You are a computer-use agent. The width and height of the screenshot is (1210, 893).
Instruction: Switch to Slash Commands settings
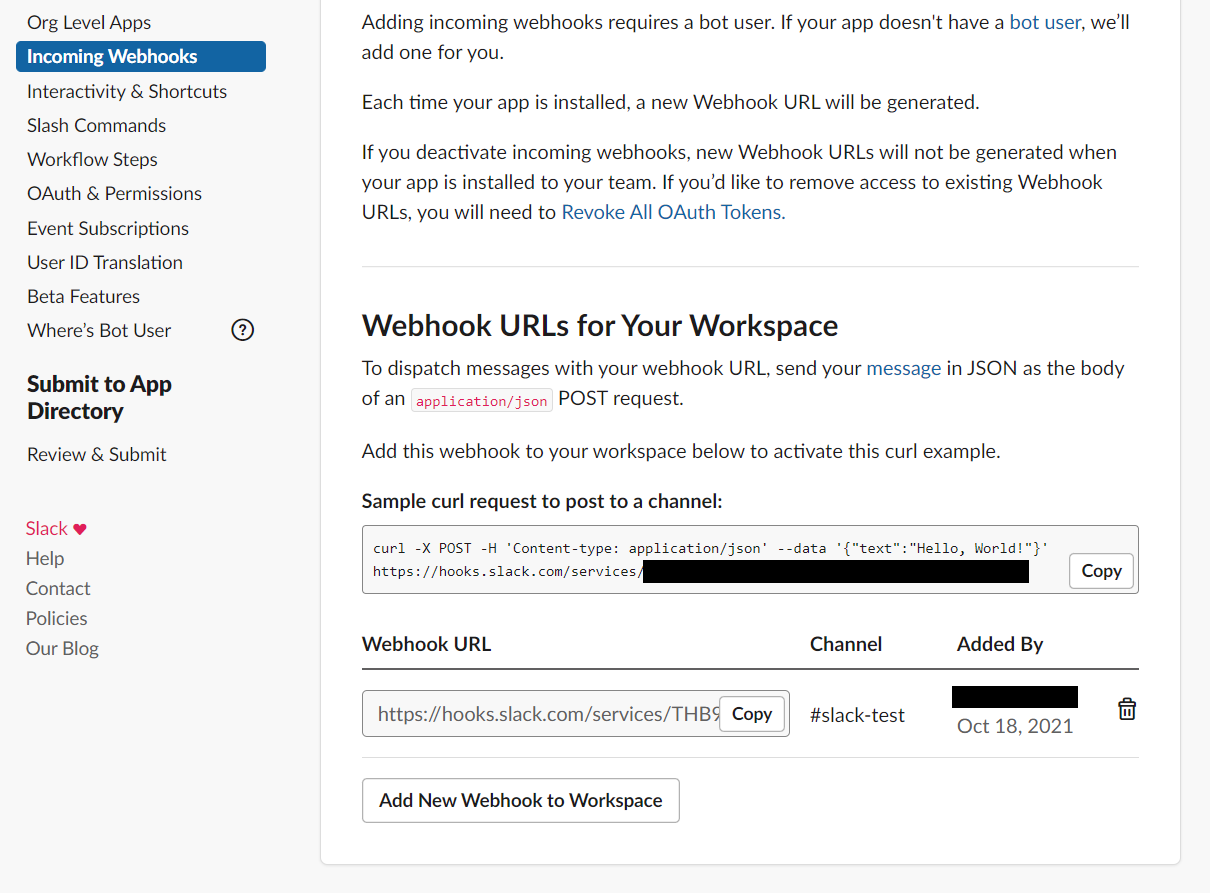click(95, 125)
